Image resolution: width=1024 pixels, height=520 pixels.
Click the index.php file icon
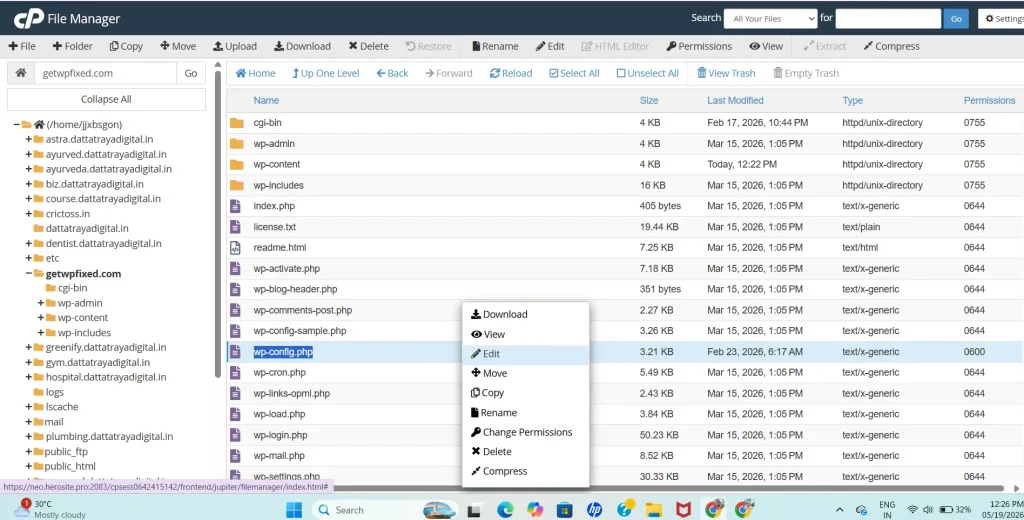coord(235,206)
